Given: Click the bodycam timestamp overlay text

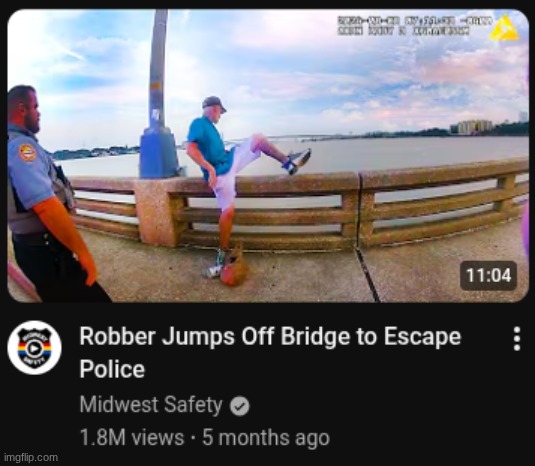Looking at the screenshot, I should click(x=415, y=26).
